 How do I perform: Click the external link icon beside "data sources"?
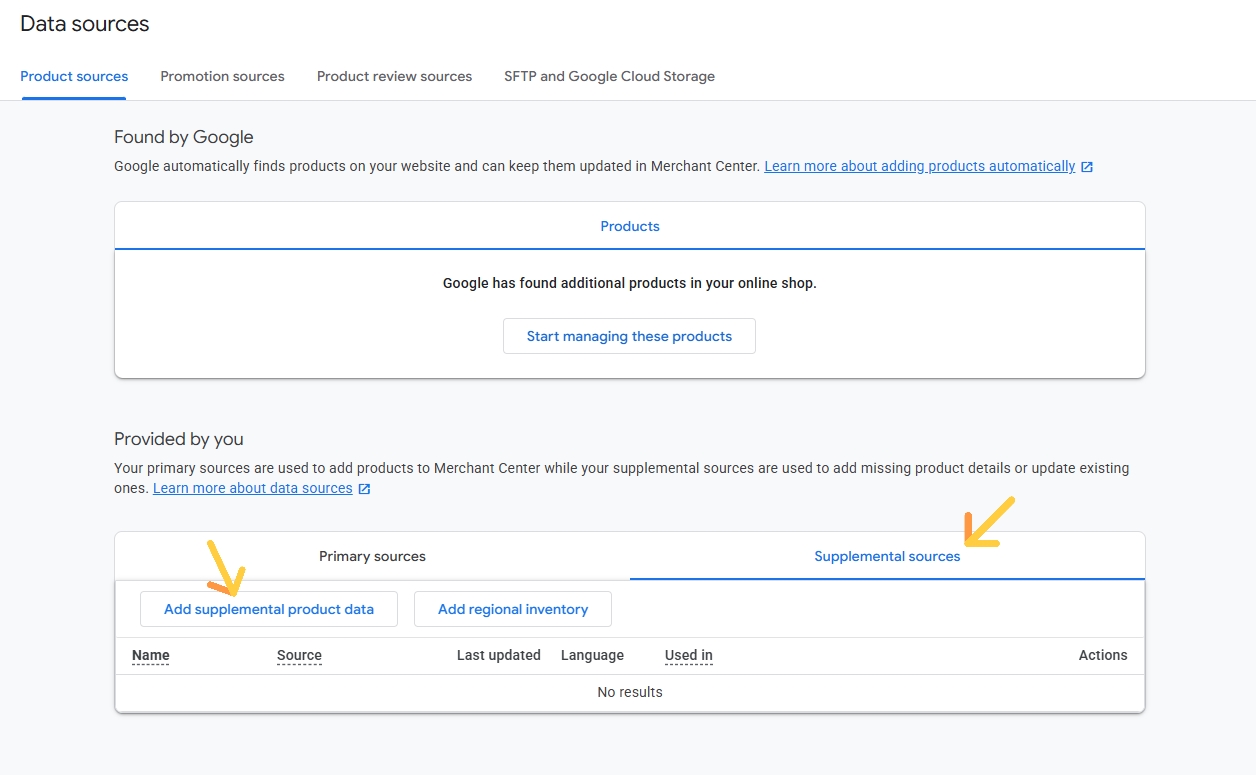pos(365,488)
